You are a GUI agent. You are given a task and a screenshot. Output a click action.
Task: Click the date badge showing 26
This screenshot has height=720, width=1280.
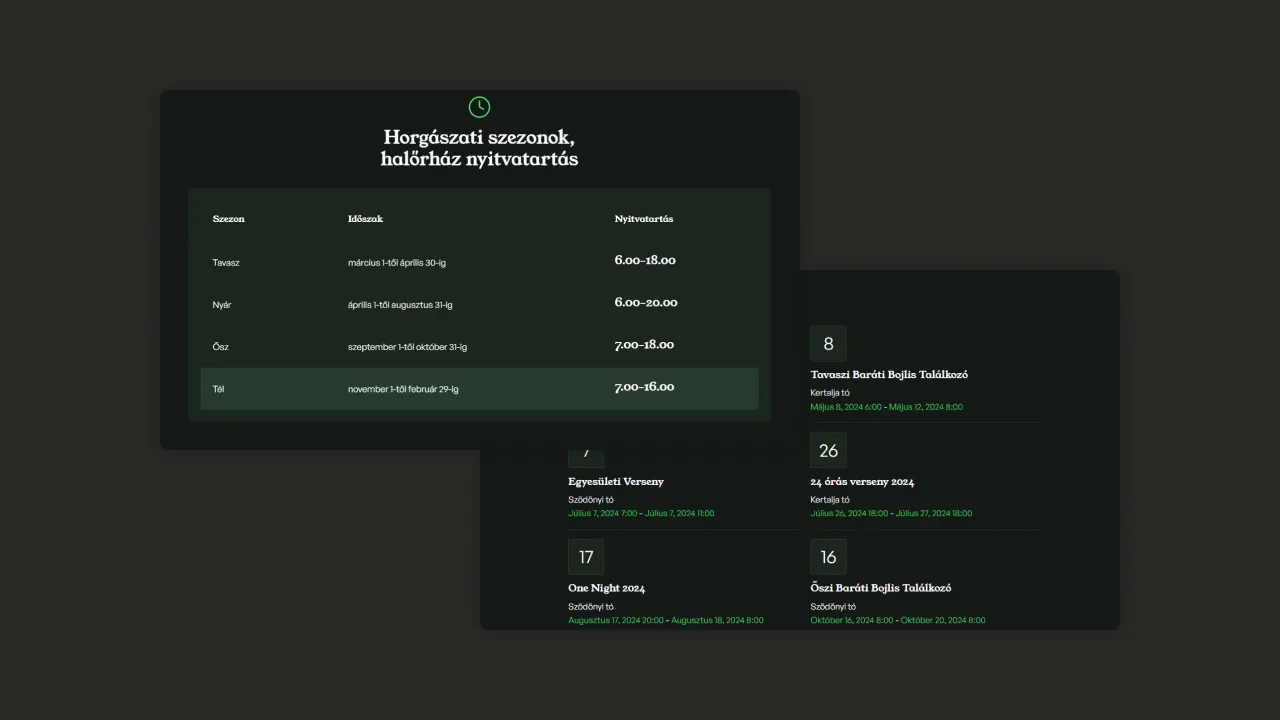(828, 450)
